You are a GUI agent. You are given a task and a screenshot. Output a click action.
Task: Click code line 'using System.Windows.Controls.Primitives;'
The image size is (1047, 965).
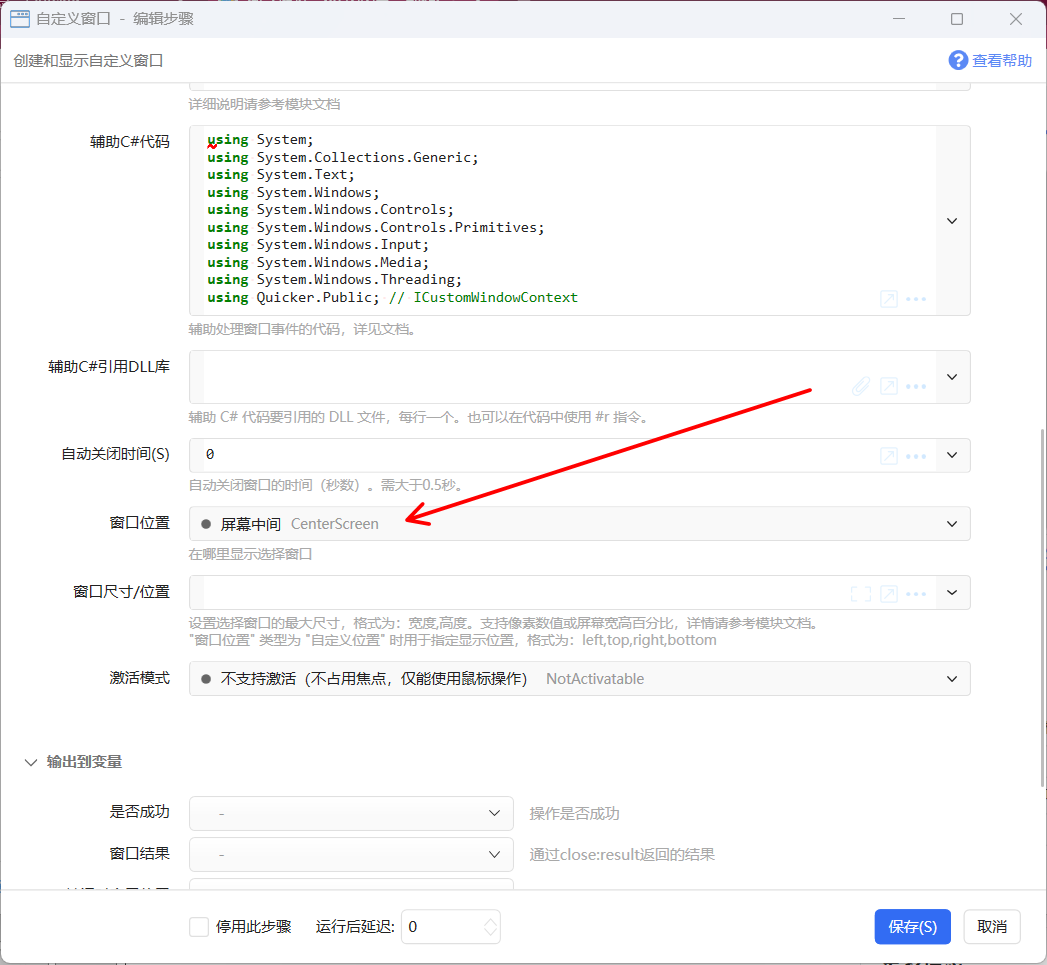pyautogui.click(x=375, y=227)
